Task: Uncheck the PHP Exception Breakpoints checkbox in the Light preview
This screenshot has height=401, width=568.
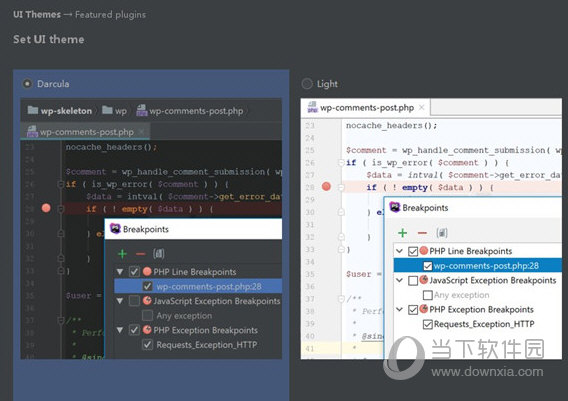Action: tap(413, 310)
